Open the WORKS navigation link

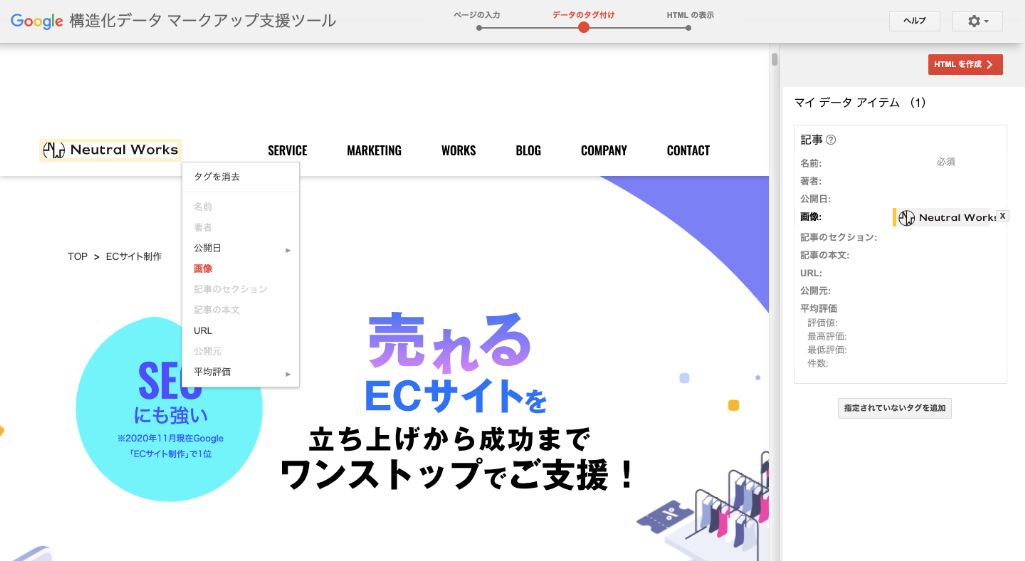(458, 150)
